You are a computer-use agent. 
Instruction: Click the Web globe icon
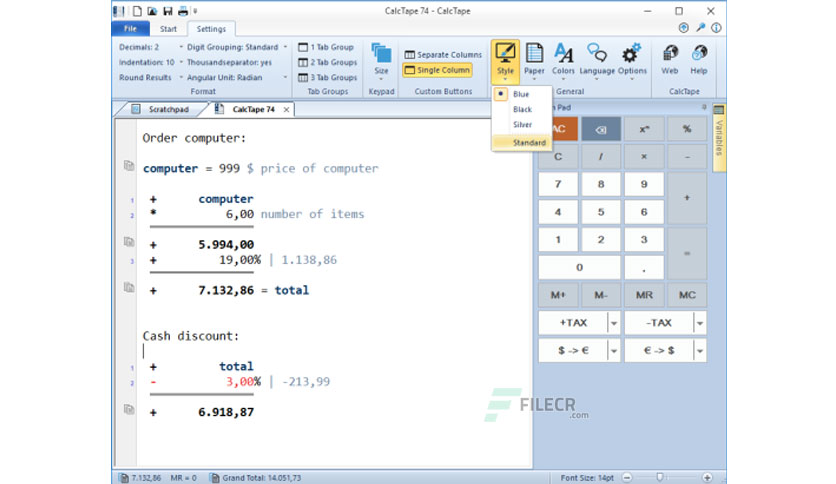670,60
